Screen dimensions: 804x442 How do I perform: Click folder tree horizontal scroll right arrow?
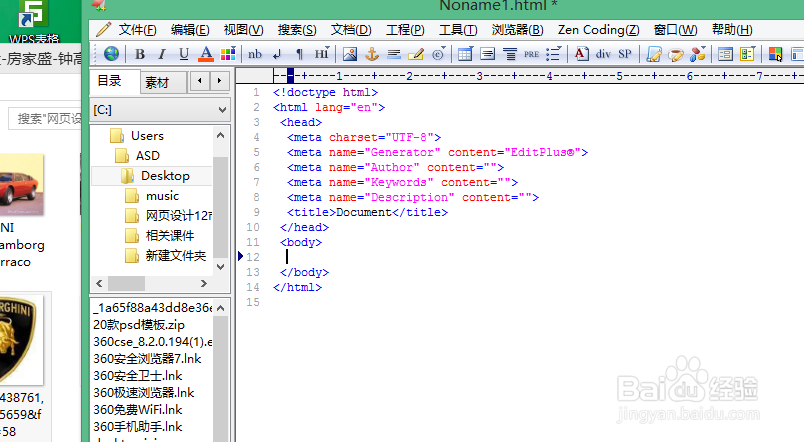(x=204, y=283)
